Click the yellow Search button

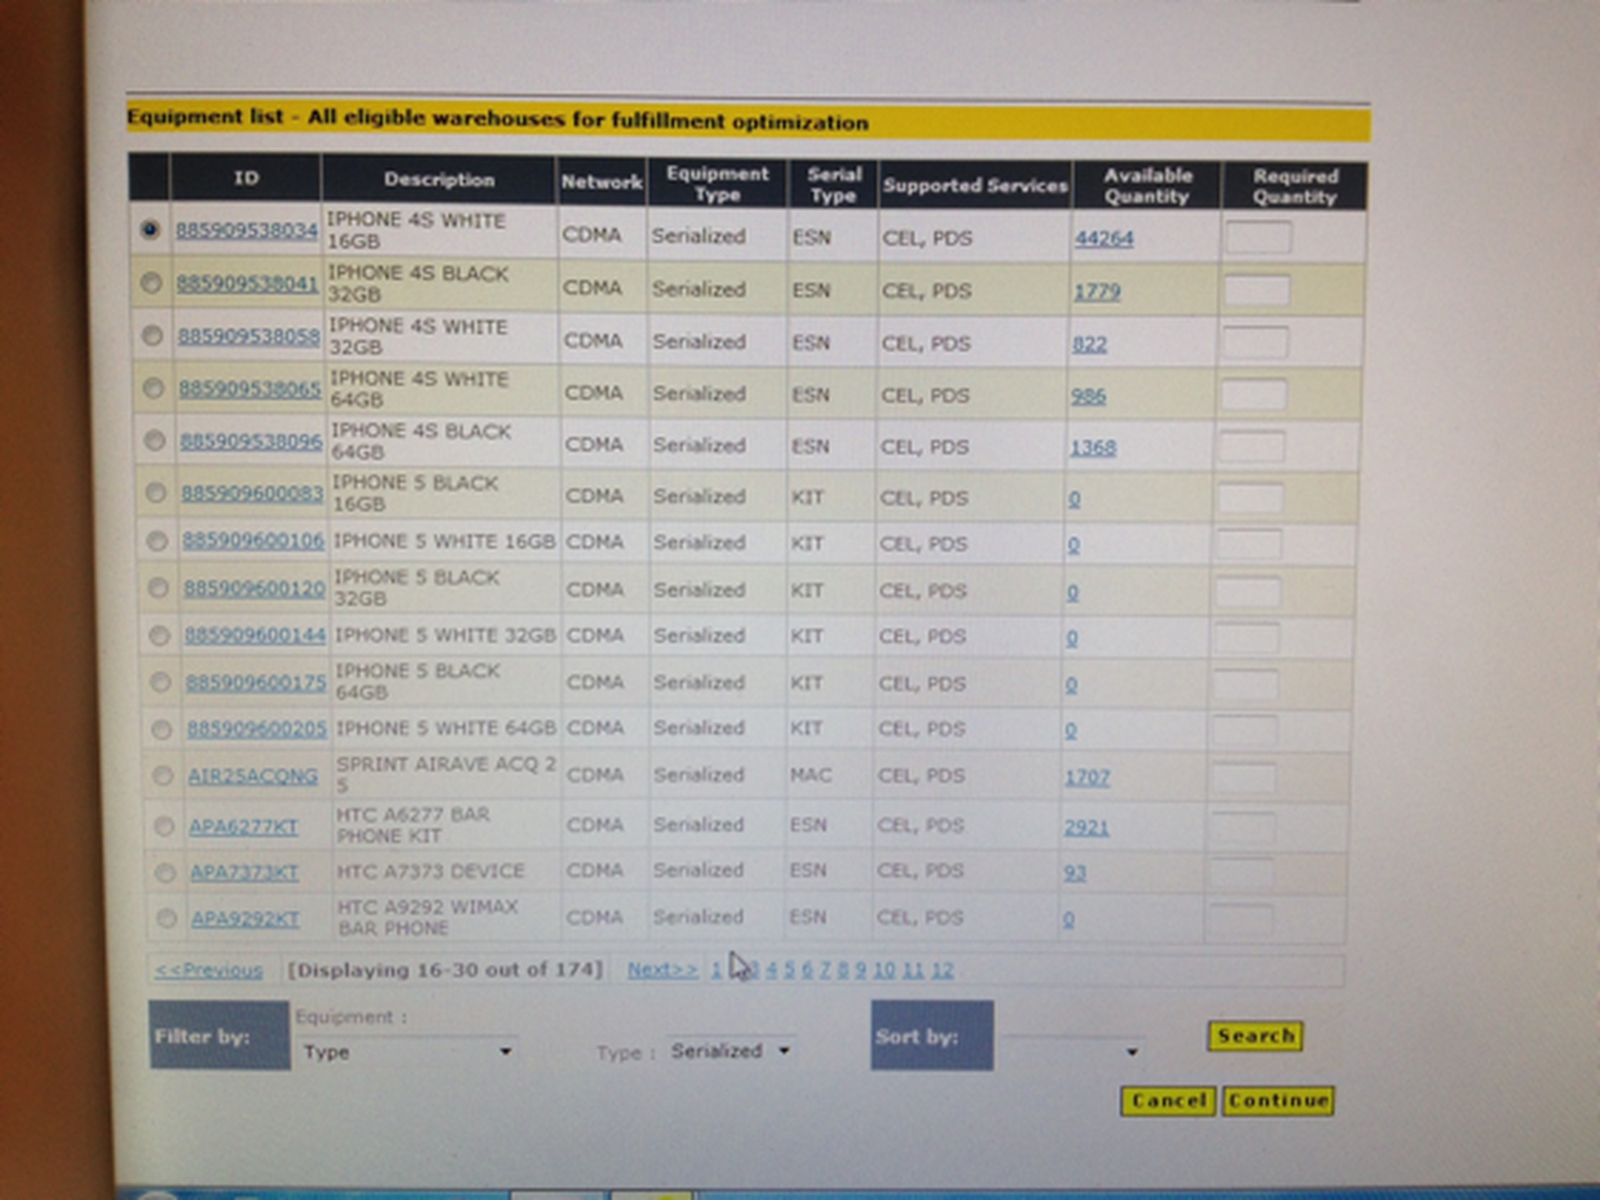click(x=1255, y=1036)
